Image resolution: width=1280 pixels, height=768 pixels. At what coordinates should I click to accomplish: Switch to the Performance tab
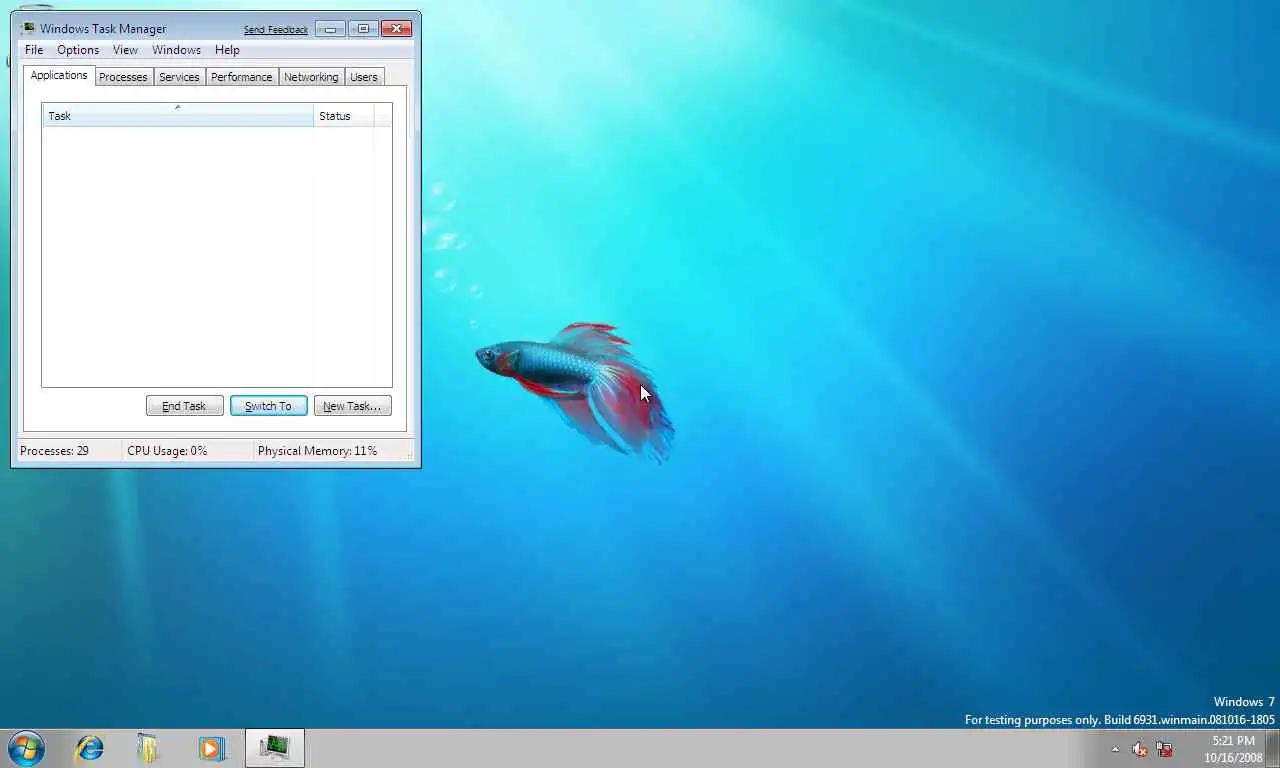coord(241,77)
